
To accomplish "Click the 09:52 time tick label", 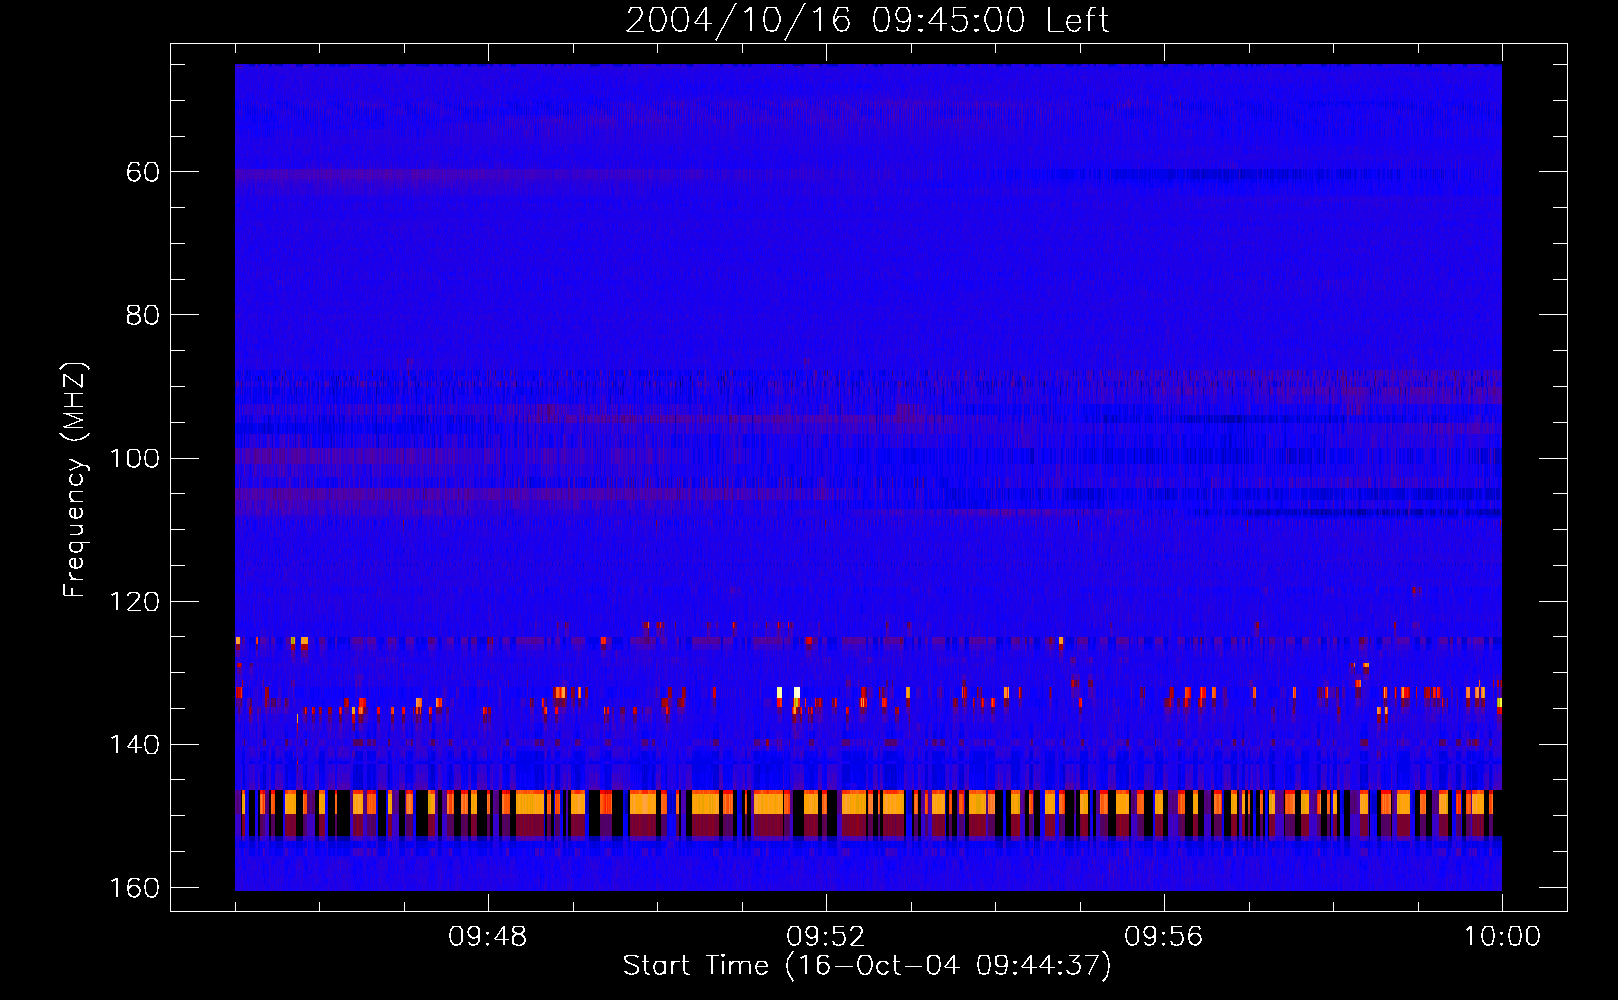I will (825, 937).
